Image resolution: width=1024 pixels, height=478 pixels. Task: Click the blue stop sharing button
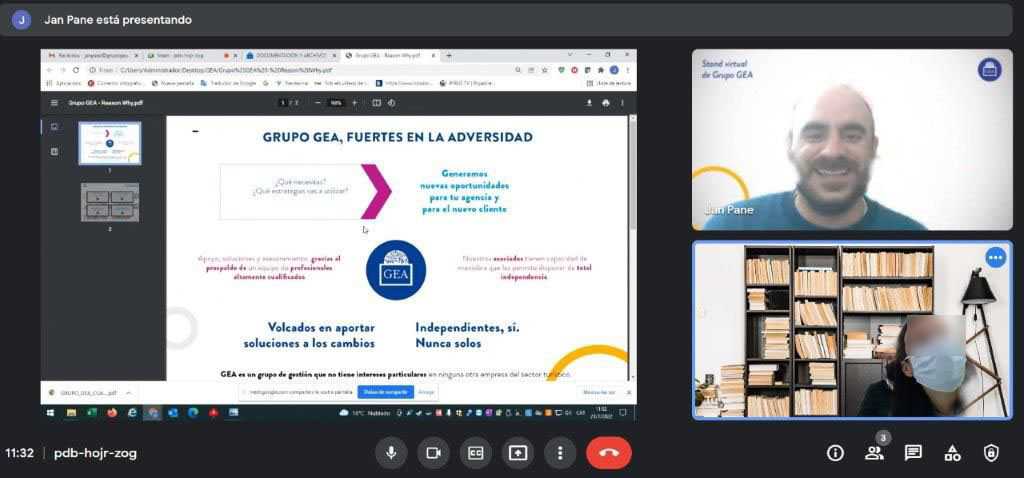point(385,392)
